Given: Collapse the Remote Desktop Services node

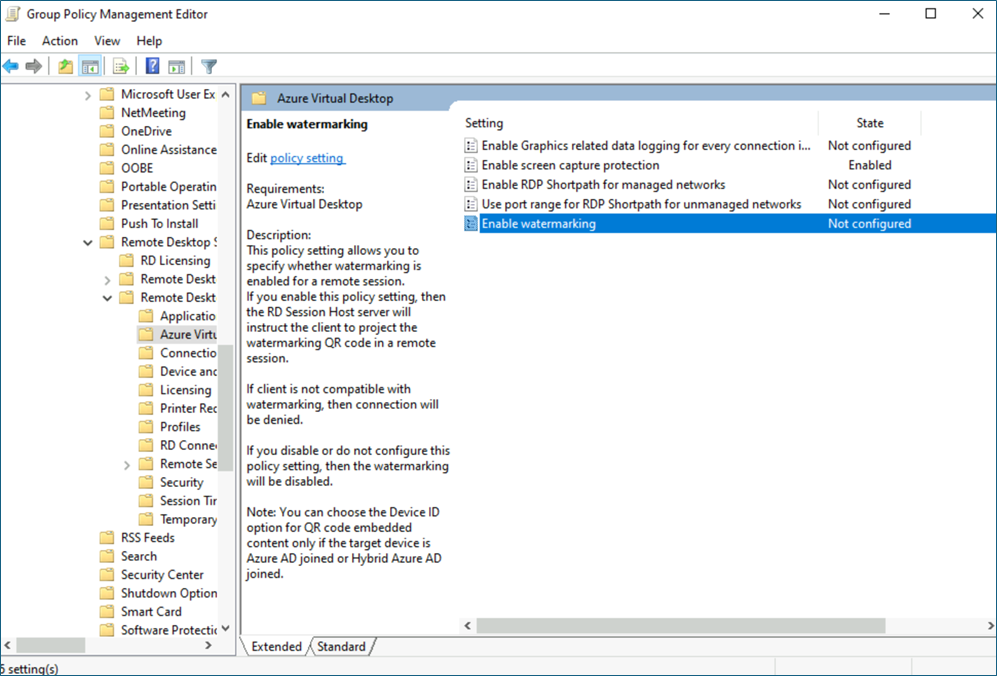Looking at the screenshot, I should (88, 243).
